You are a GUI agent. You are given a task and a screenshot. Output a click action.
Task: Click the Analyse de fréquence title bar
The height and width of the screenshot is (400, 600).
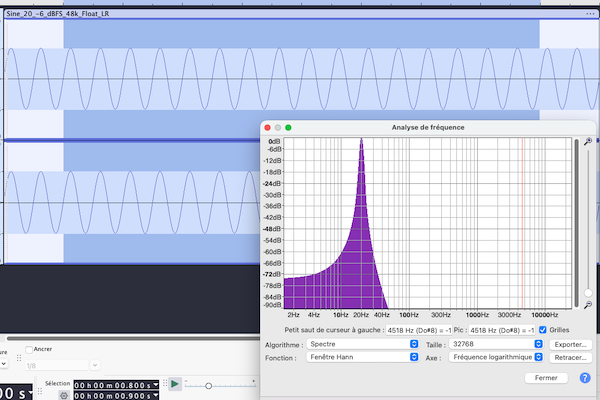pyautogui.click(x=428, y=127)
